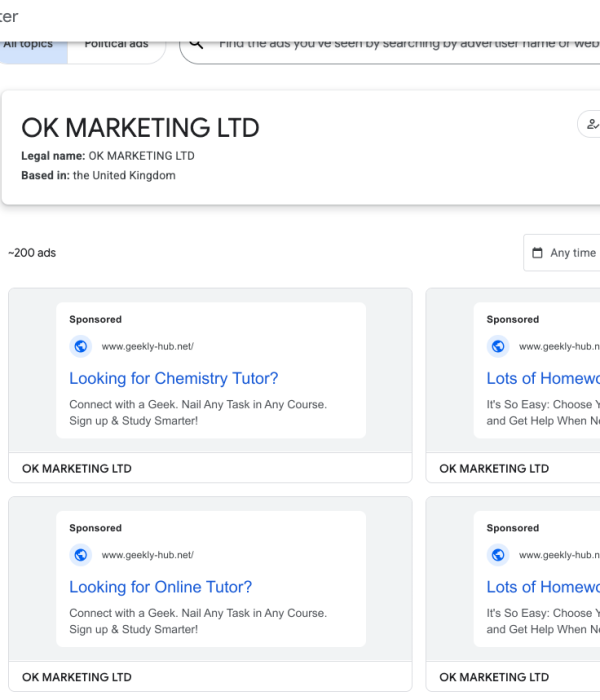Open the Looking for Online Tutor? headline
The image size is (600, 700).
pos(161,587)
